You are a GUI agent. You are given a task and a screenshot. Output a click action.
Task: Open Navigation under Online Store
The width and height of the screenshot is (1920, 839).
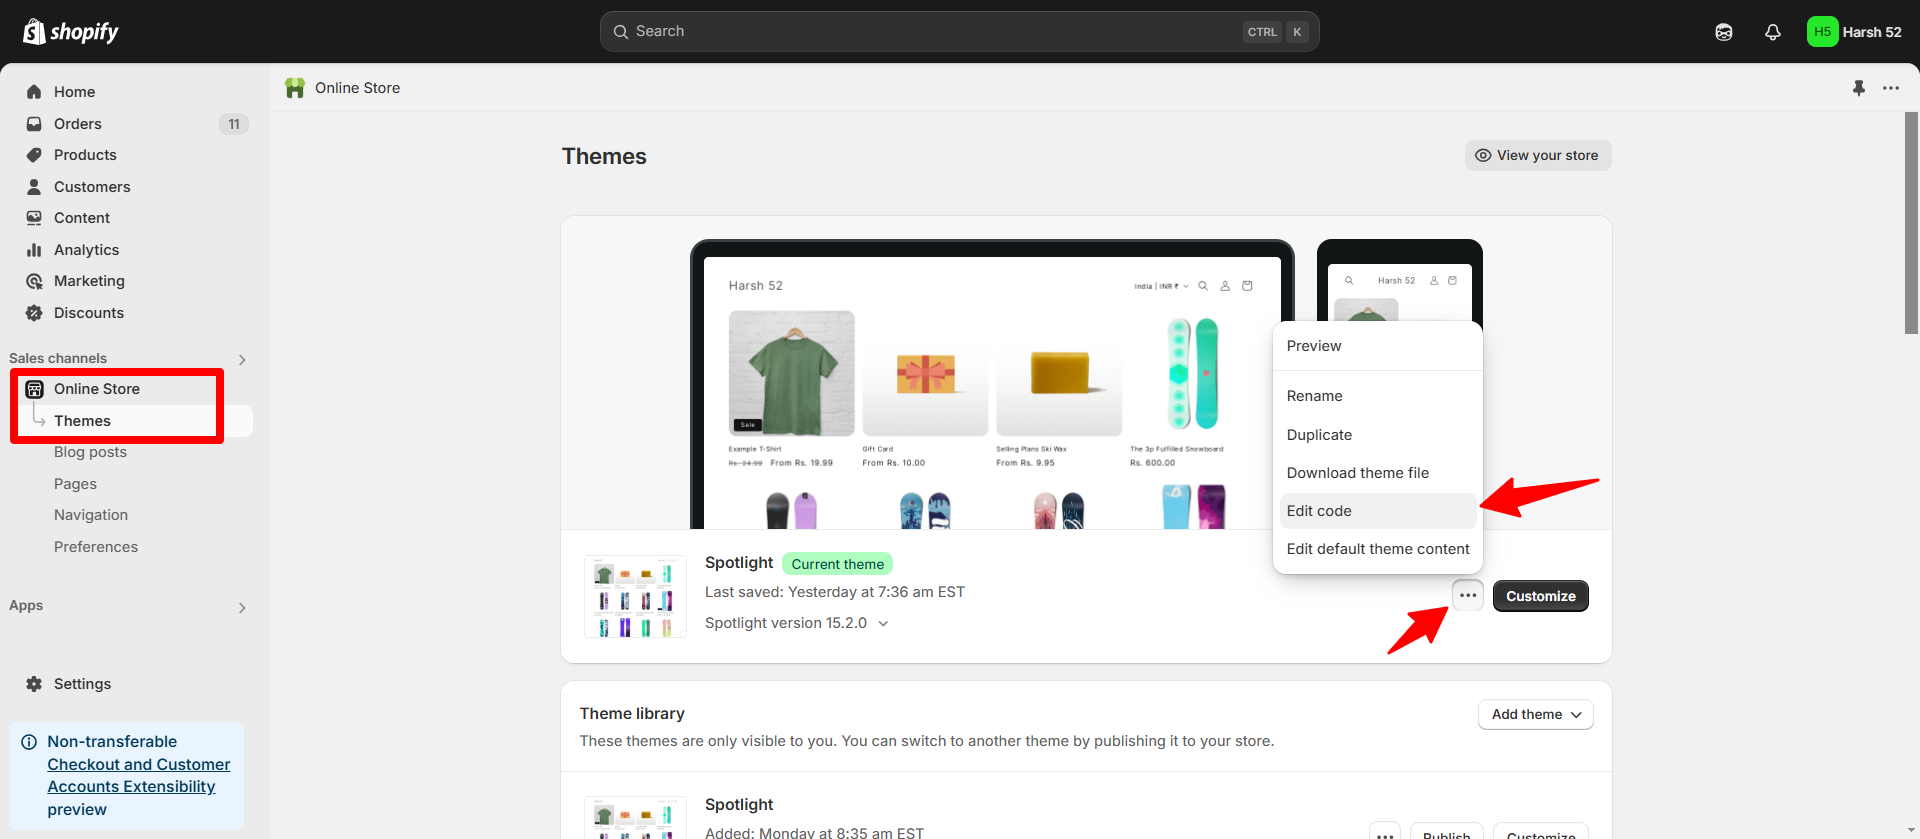point(91,515)
